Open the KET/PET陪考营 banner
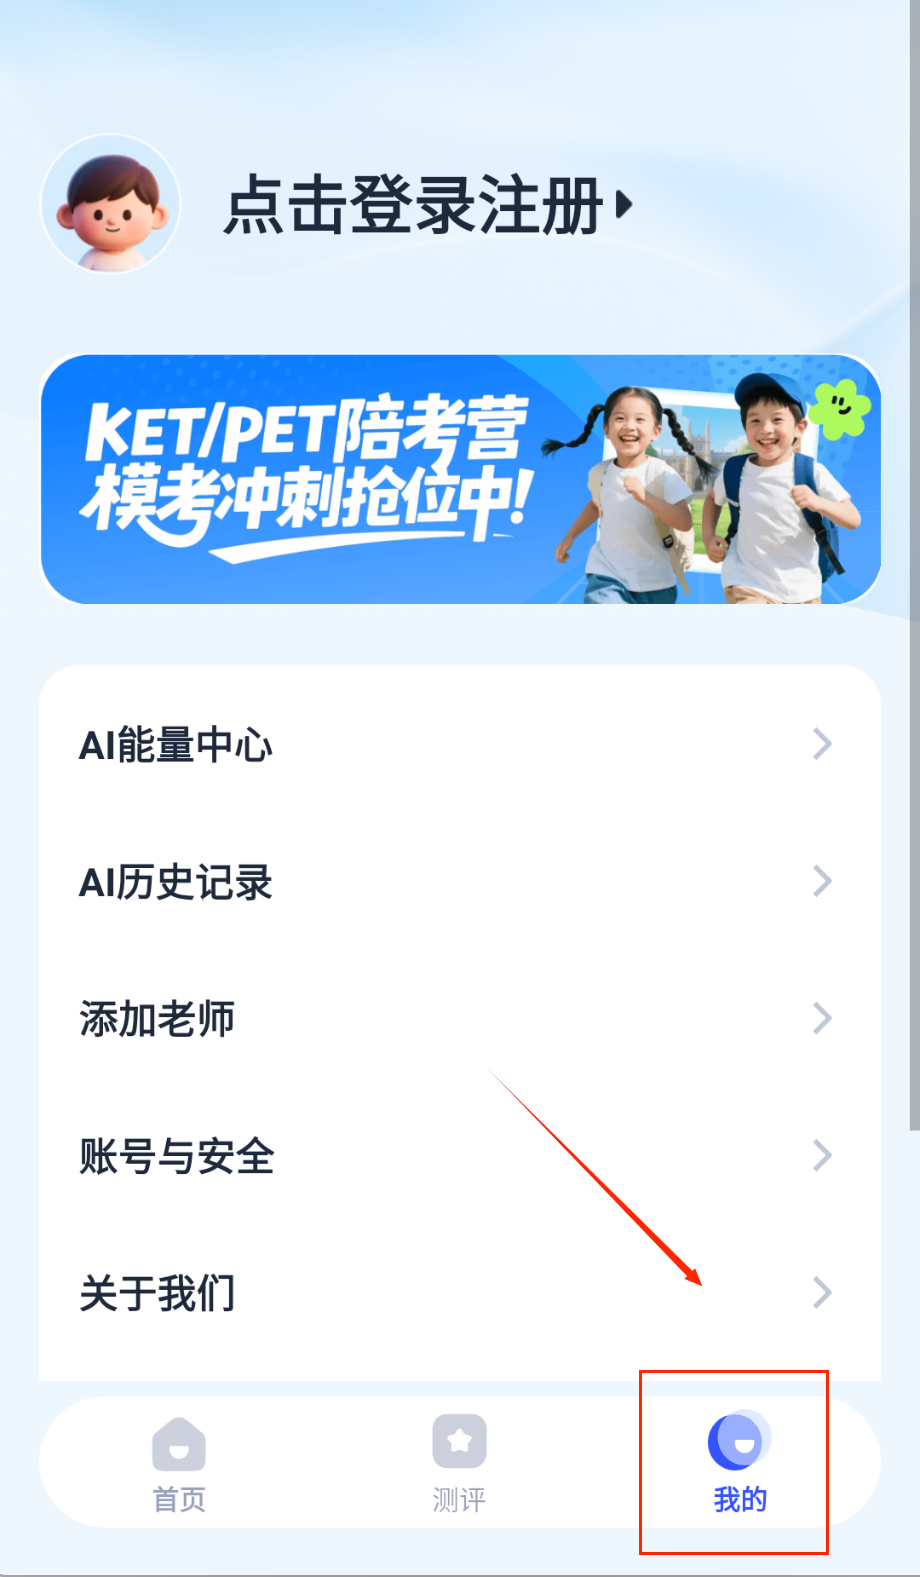 coord(460,479)
